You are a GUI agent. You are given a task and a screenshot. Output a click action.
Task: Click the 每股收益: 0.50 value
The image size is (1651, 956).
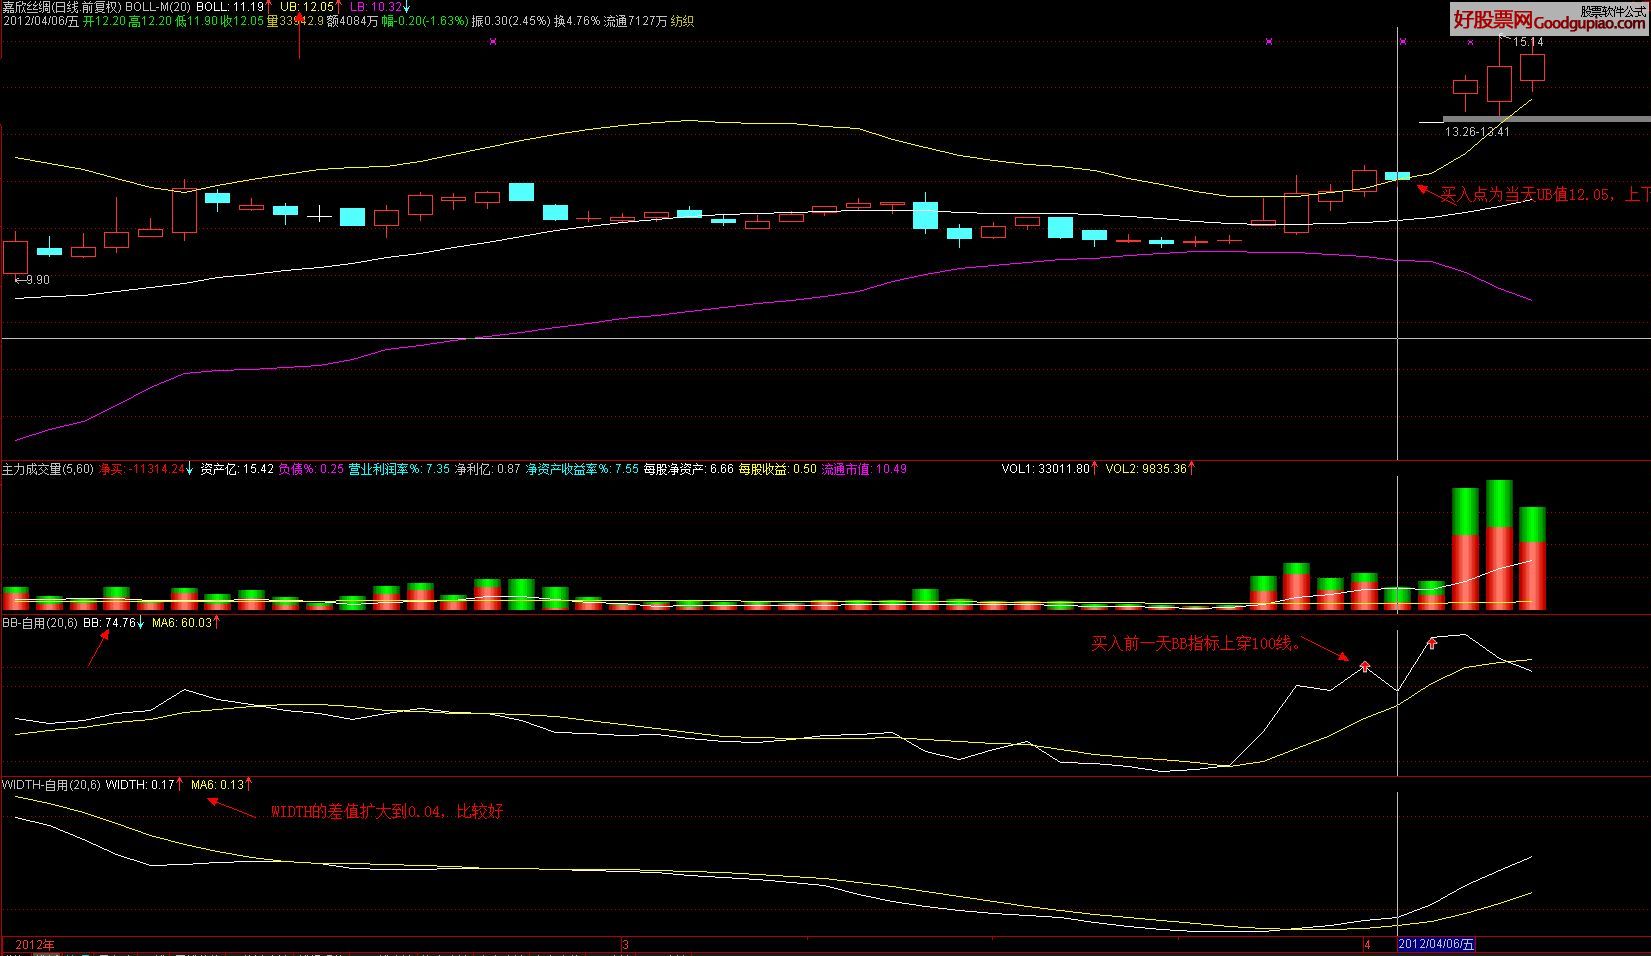[777, 468]
